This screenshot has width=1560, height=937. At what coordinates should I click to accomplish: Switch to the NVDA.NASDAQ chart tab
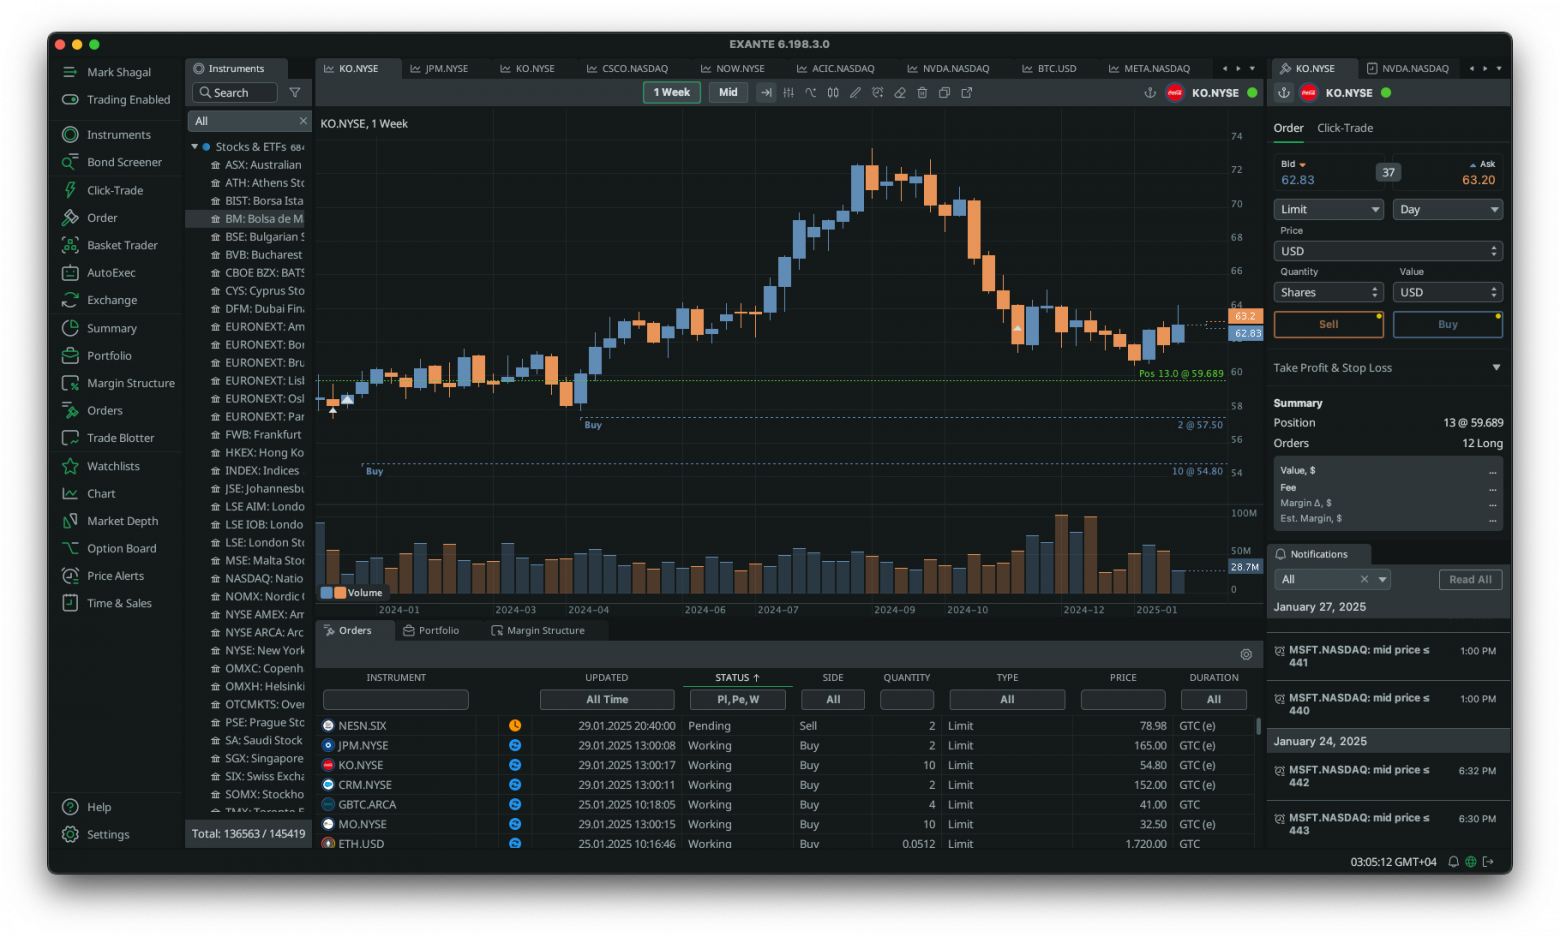pyautogui.click(x=947, y=69)
